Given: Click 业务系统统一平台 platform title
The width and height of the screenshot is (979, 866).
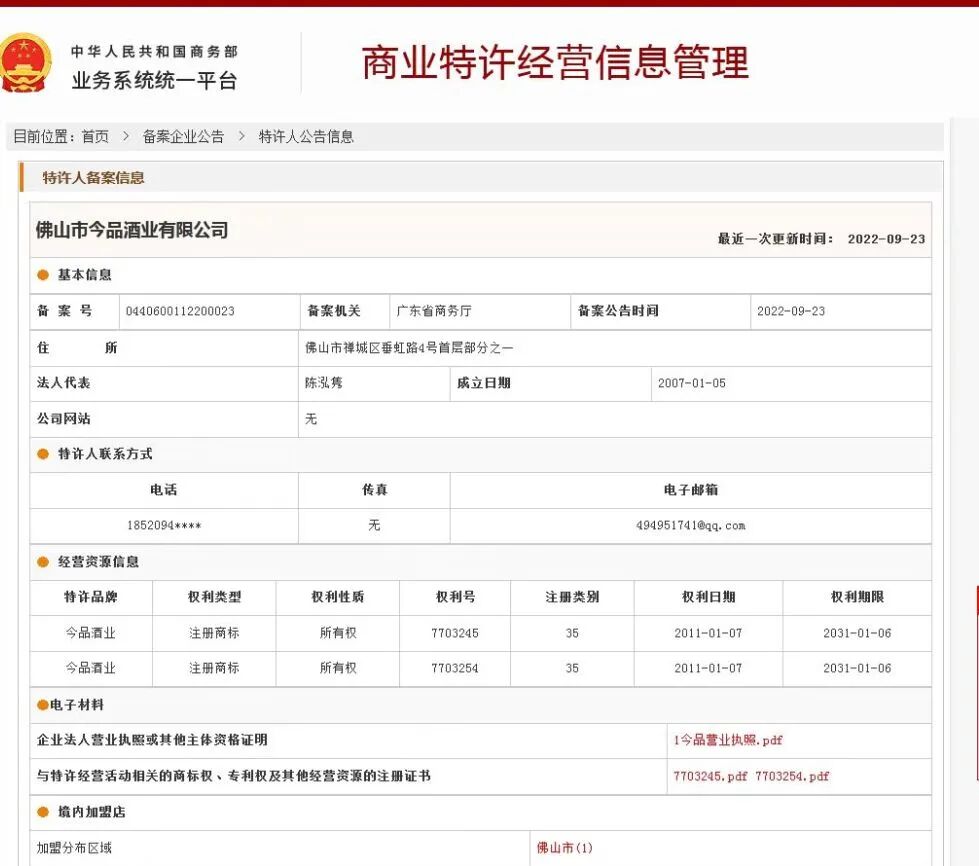Looking at the screenshot, I should [154, 81].
